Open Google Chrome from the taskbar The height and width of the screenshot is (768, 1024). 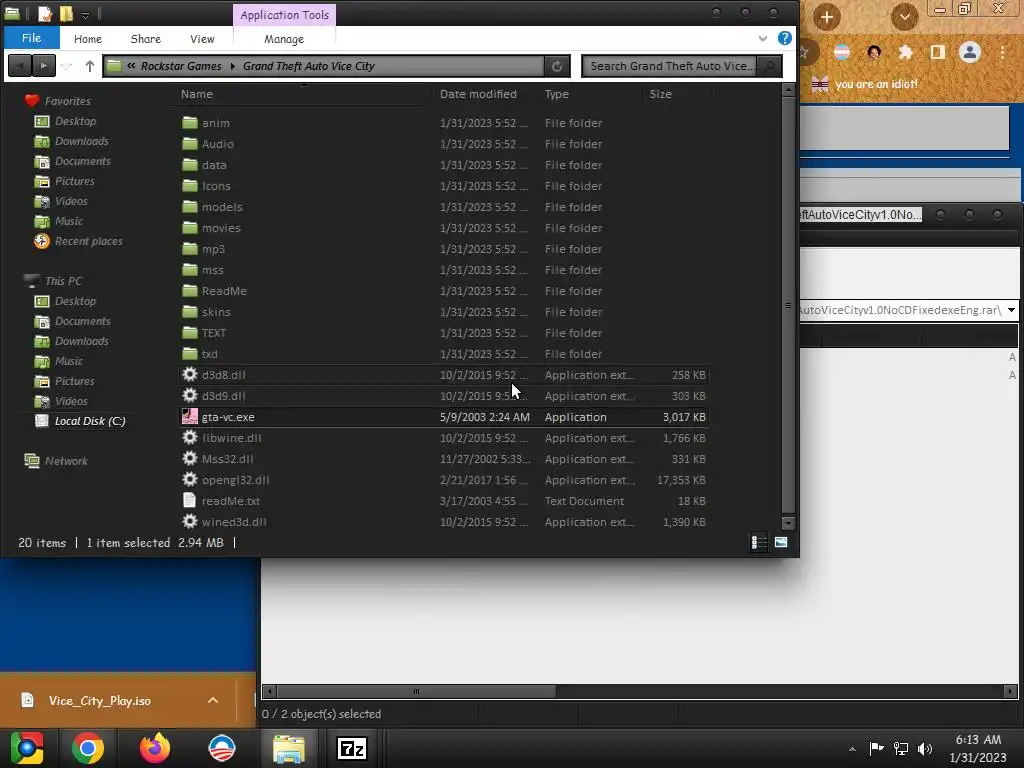tap(88, 748)
